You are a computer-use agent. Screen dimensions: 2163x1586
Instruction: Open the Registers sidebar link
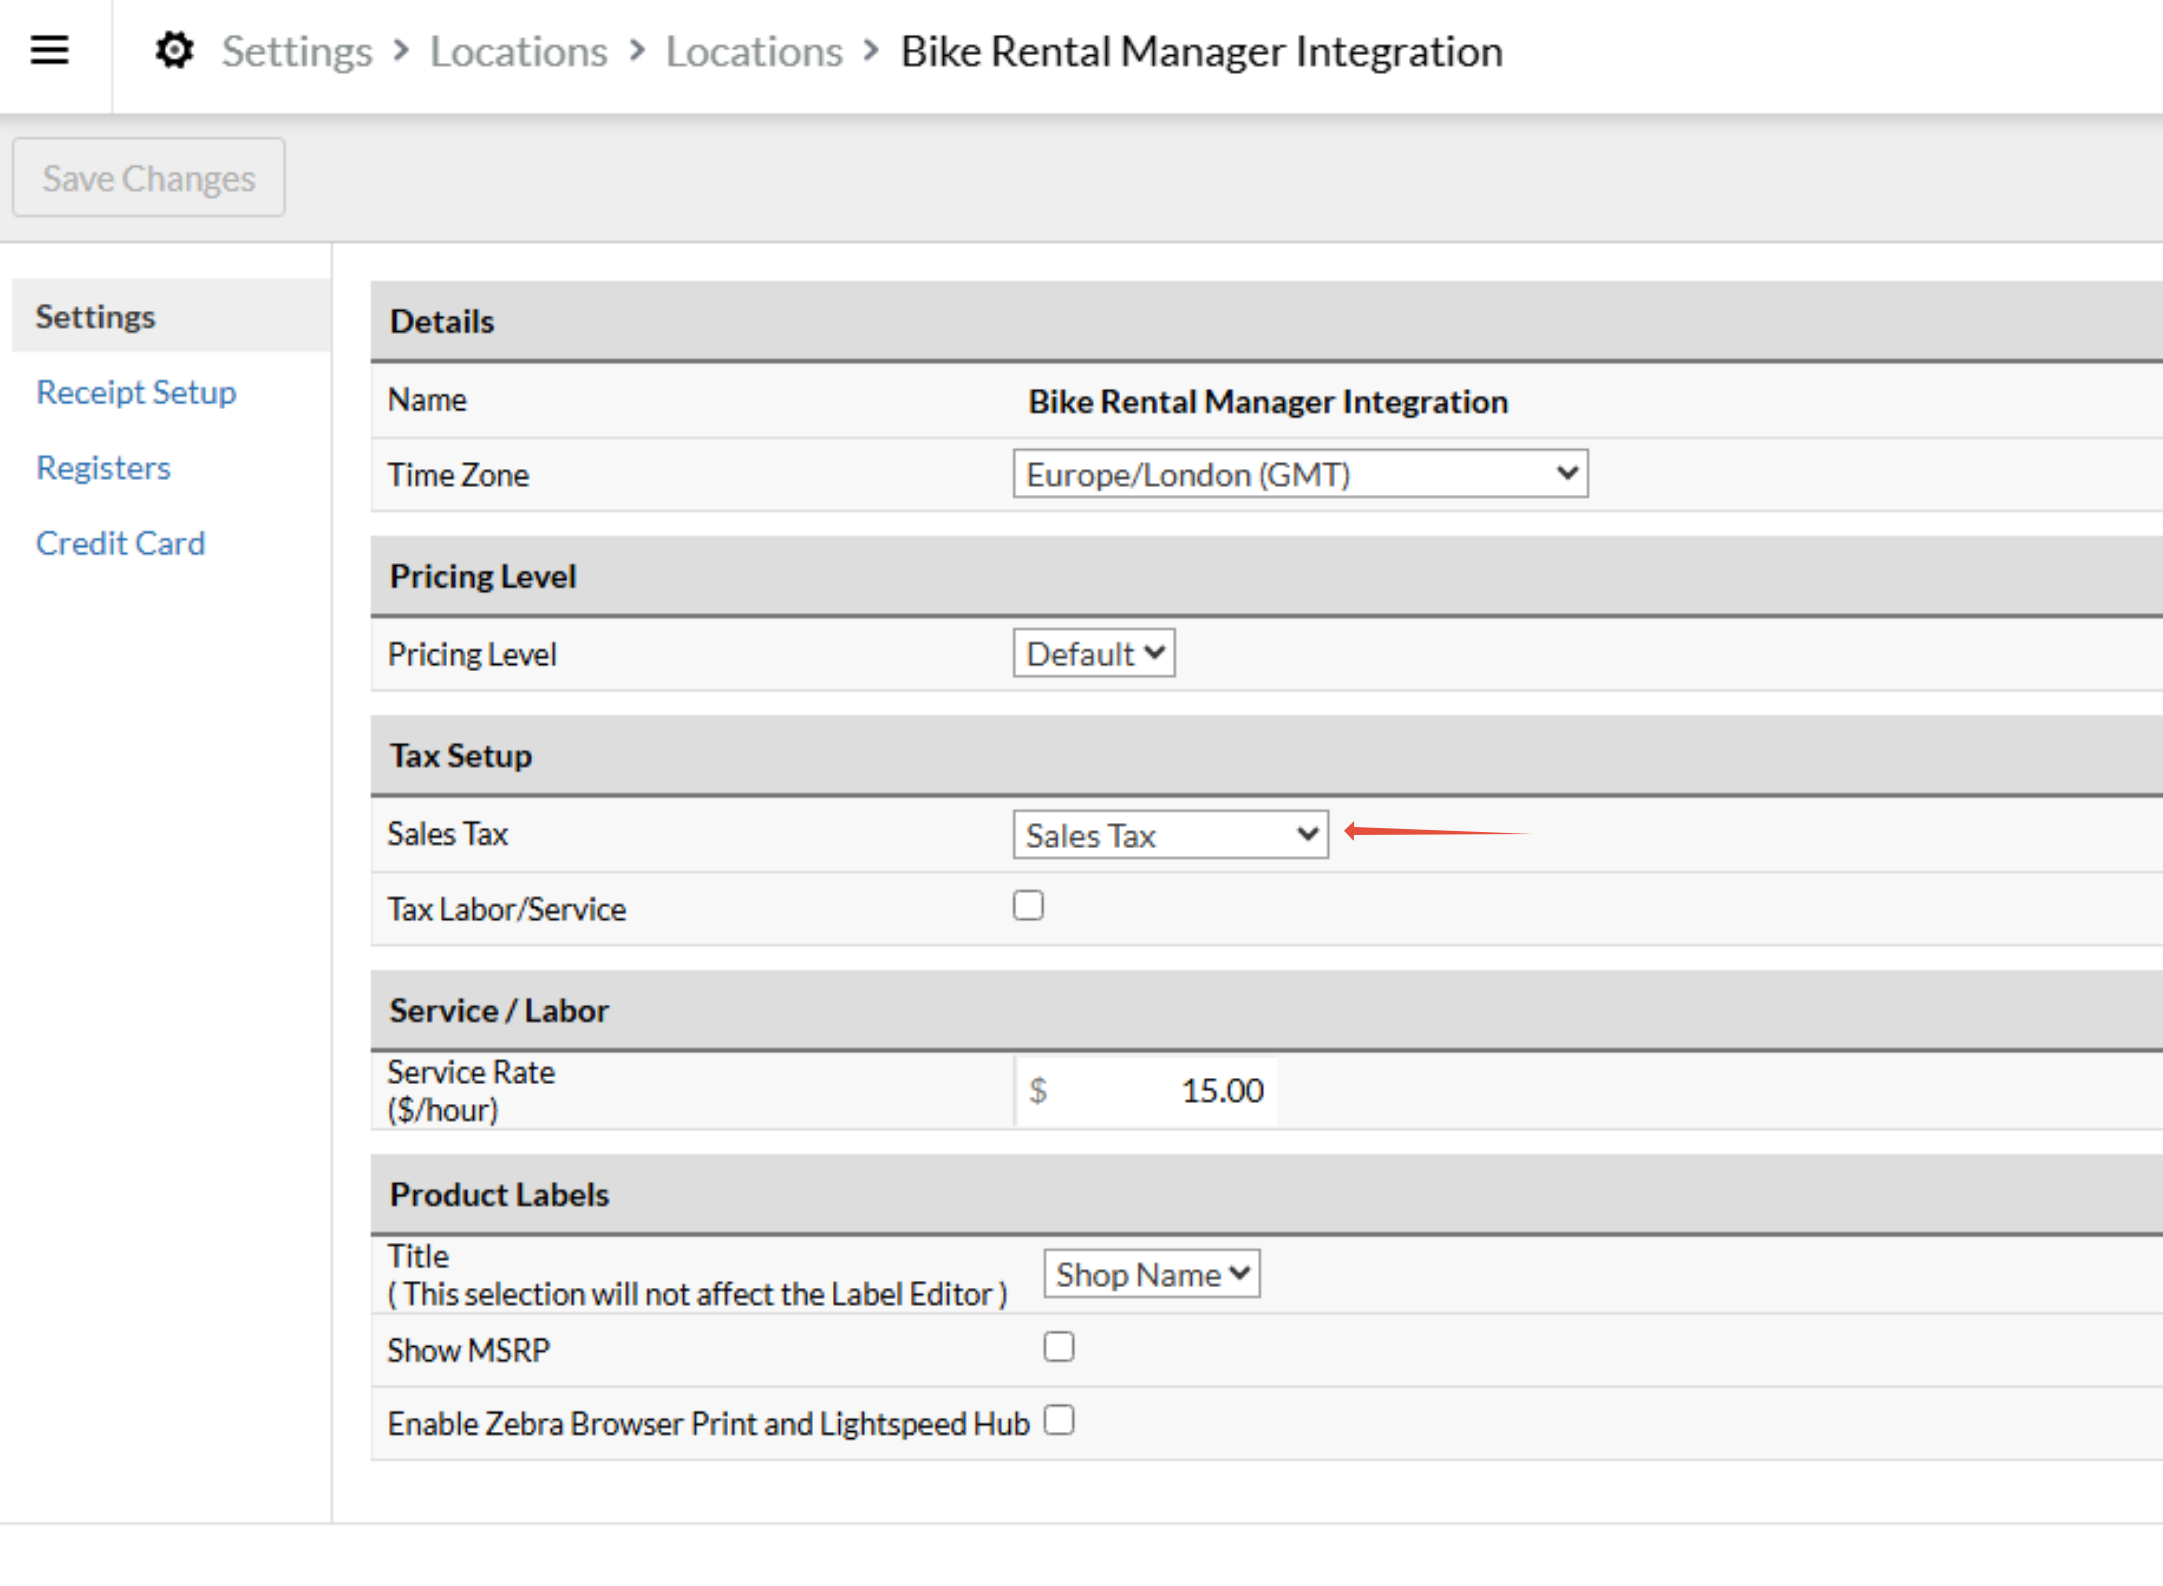[103, 468]
